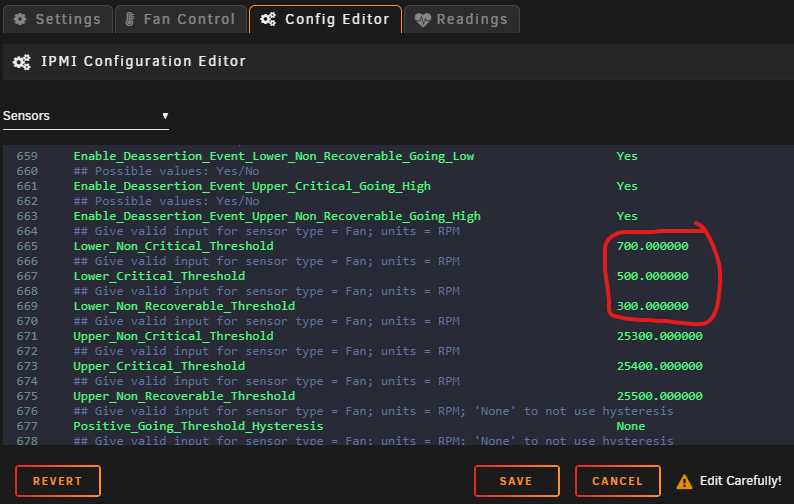The width and height of the screenshot is (794, 504).
Task: Click line number 675 in the gutter
Action: pos(27,396)
